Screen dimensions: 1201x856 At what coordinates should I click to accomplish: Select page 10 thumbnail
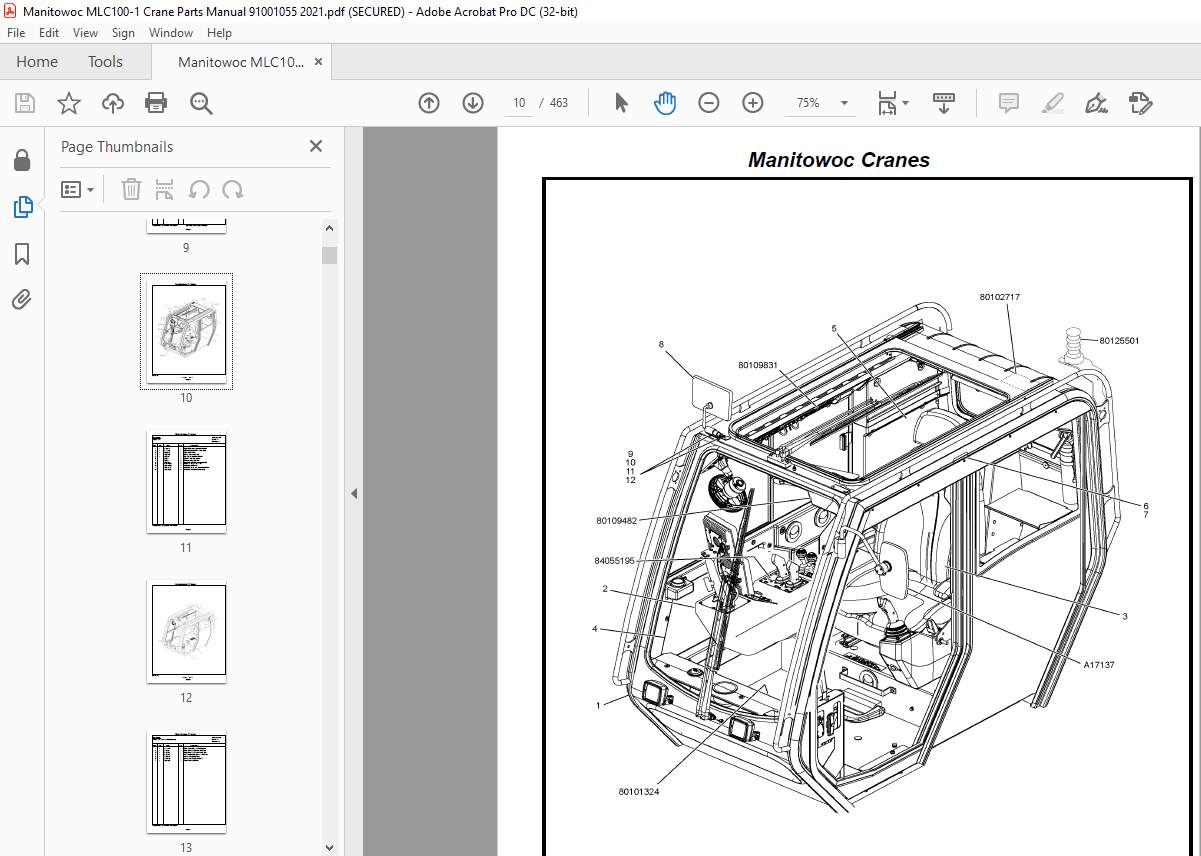(186, 330)
